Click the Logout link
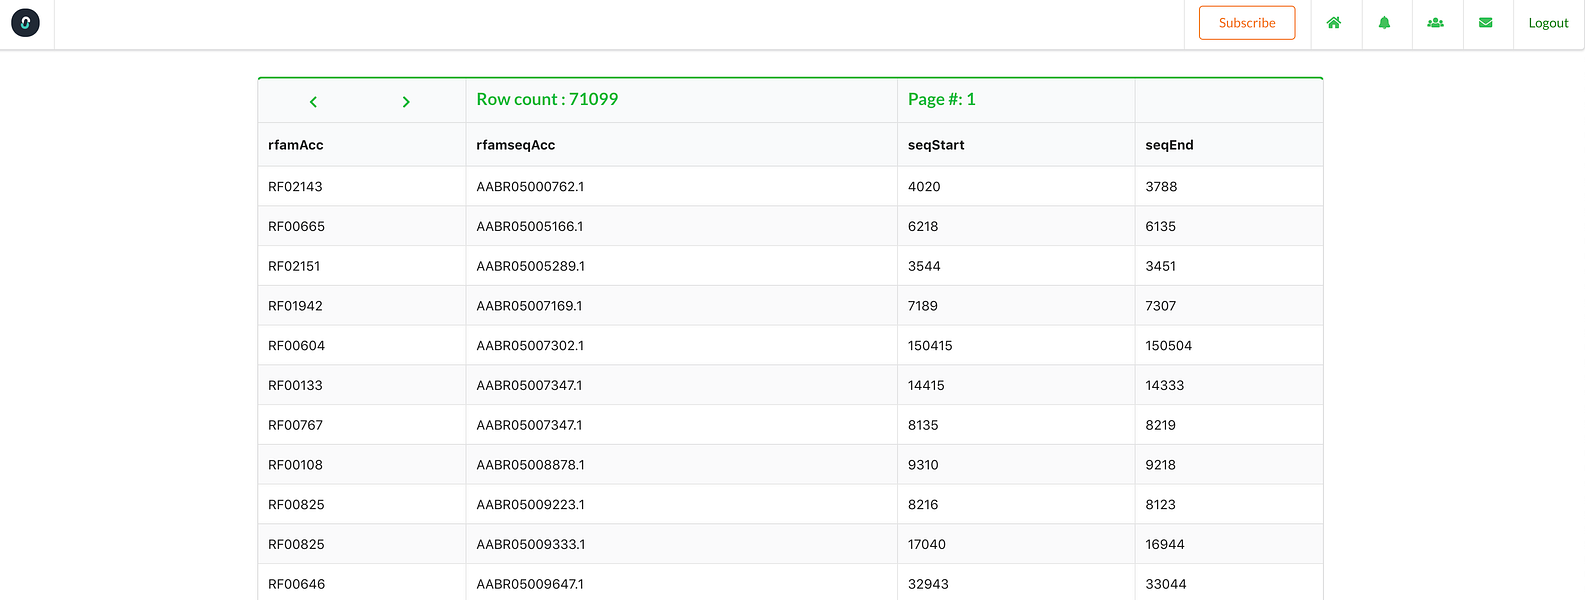1585x600 pixels. pyautogui.click(x=1548, y=23)
